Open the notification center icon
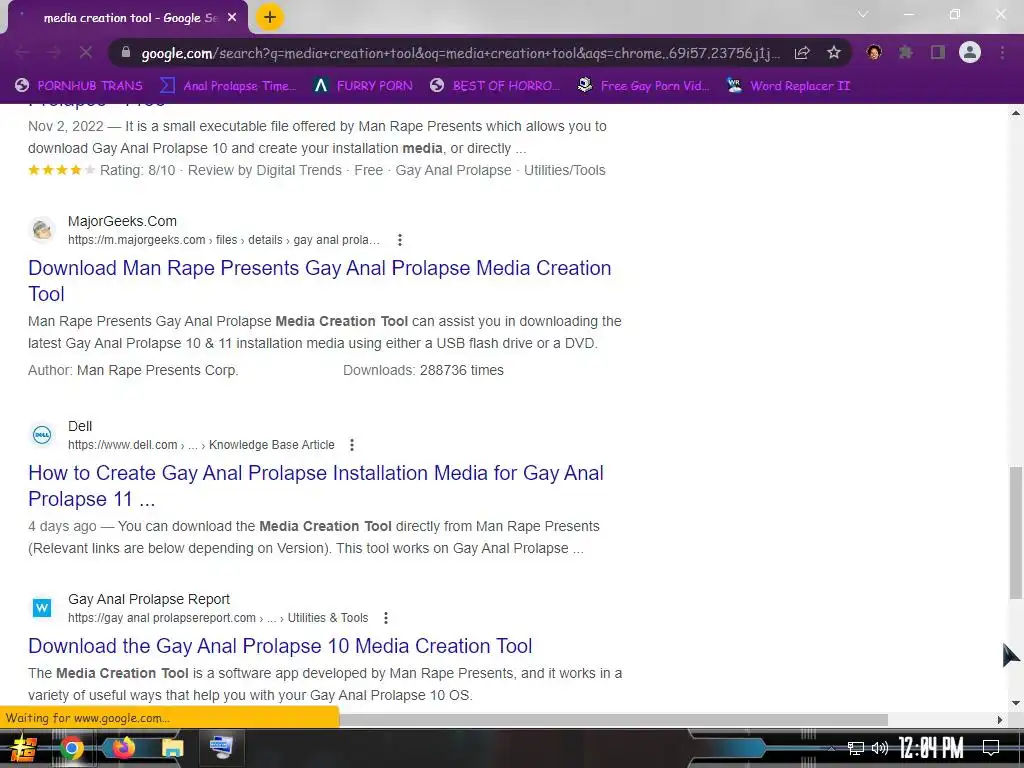This screenshot has height=768, width=1024. (x=991, y=748)
